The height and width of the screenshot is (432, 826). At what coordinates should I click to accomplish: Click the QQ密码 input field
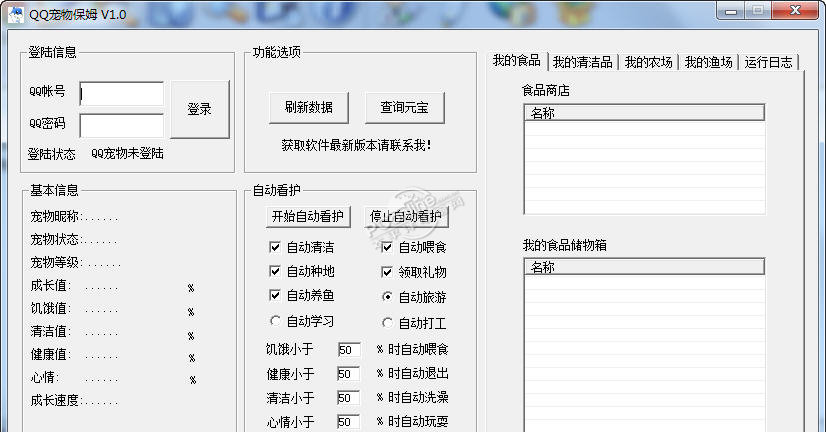click(121, 125)
